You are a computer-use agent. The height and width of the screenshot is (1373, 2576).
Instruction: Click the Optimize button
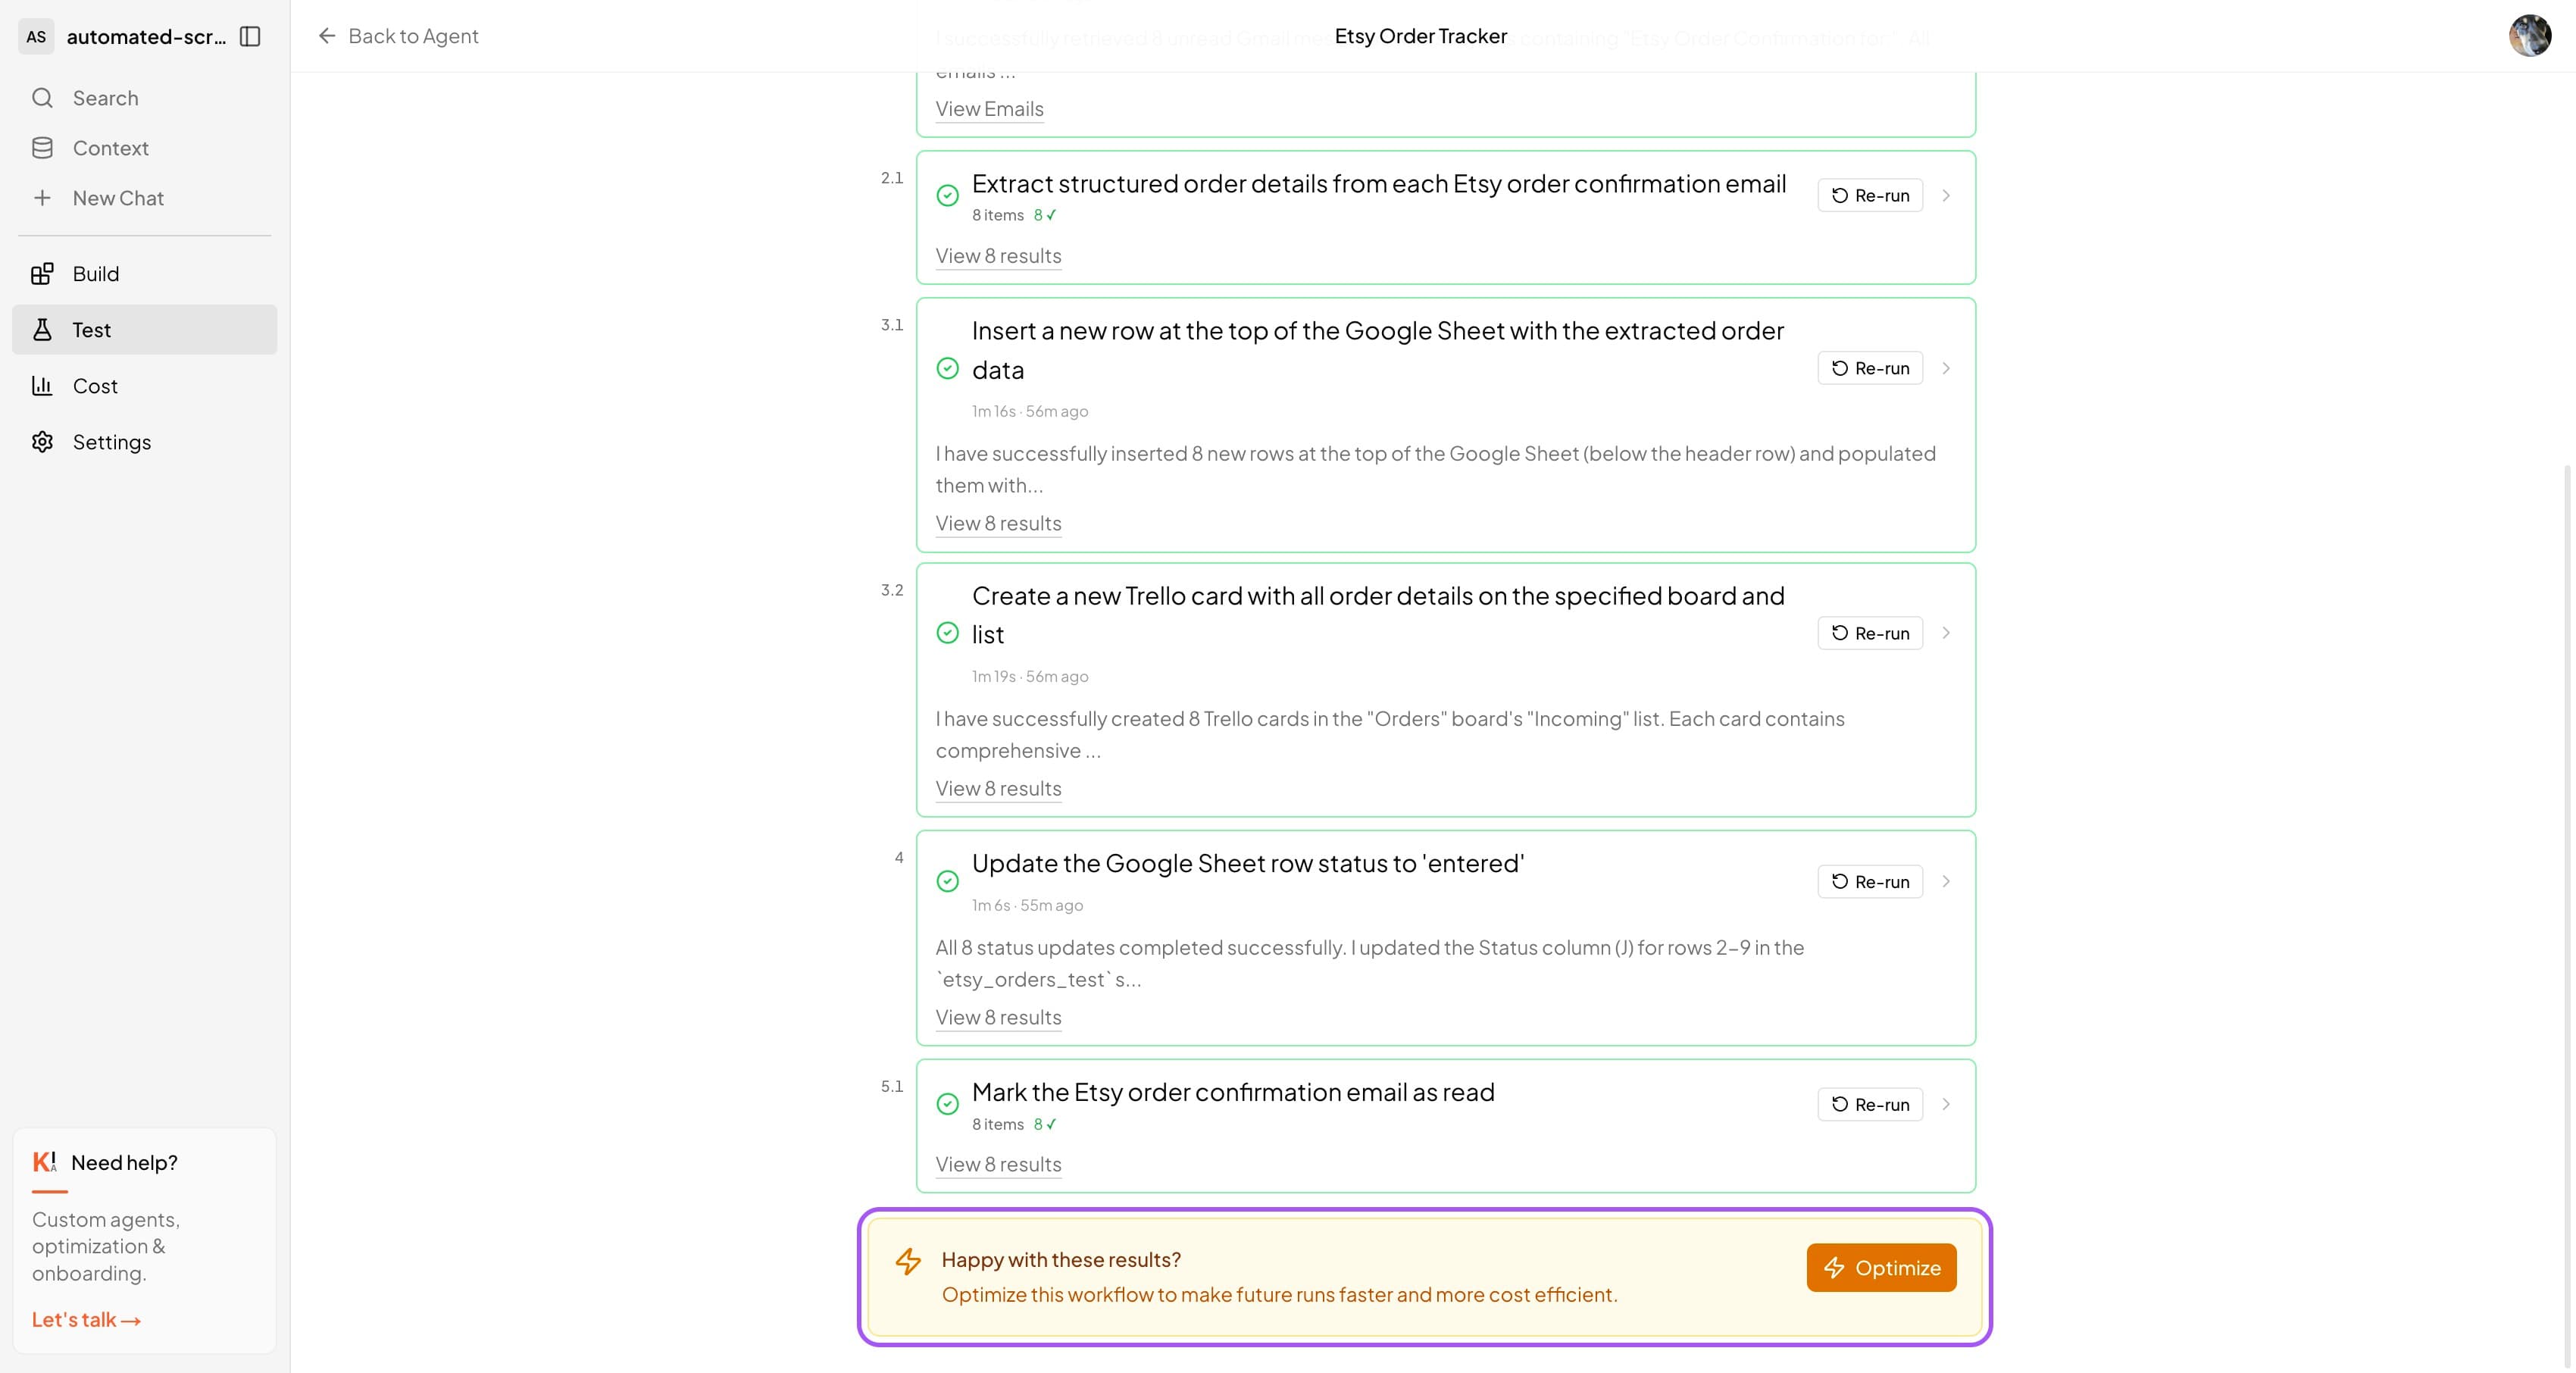[x=1881, y=1267]
